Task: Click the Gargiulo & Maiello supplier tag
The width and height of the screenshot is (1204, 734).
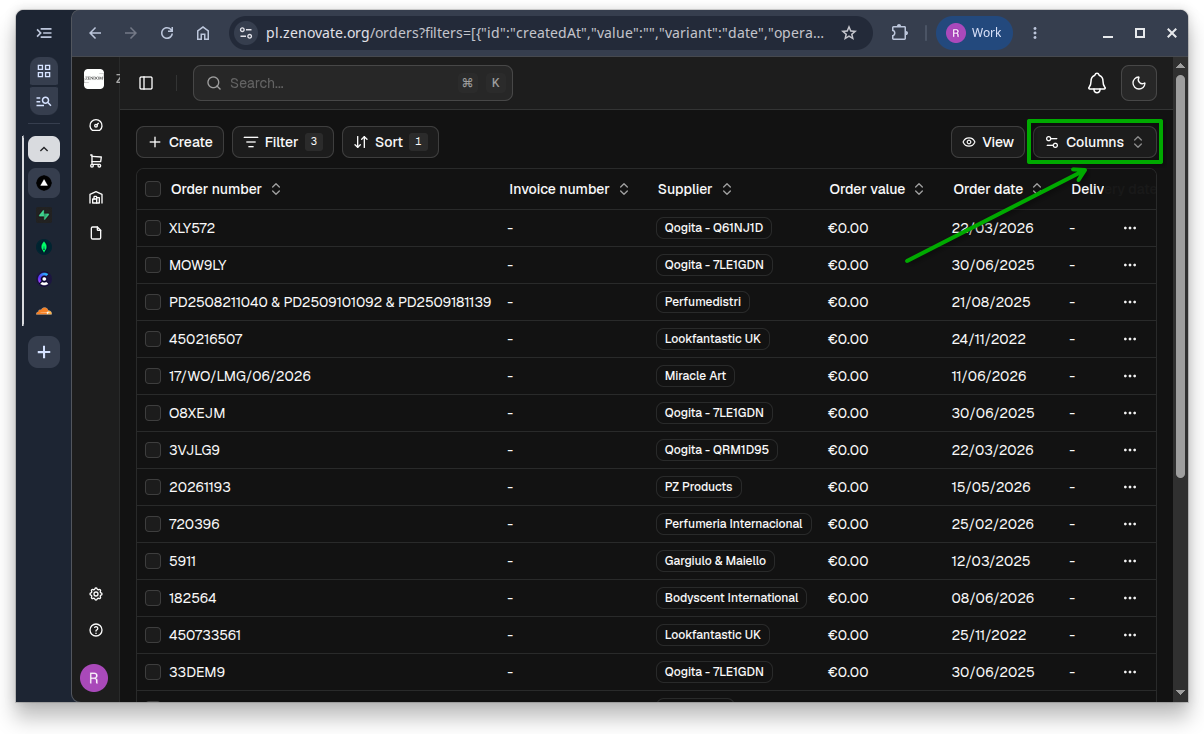Action: 716,561
